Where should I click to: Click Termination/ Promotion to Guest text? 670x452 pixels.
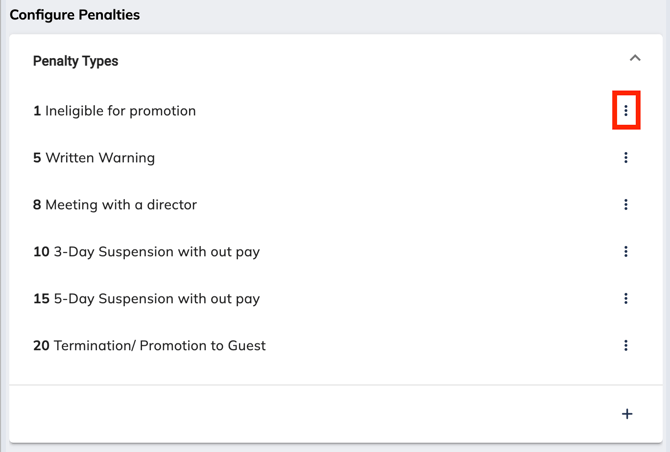coord(160,346)
